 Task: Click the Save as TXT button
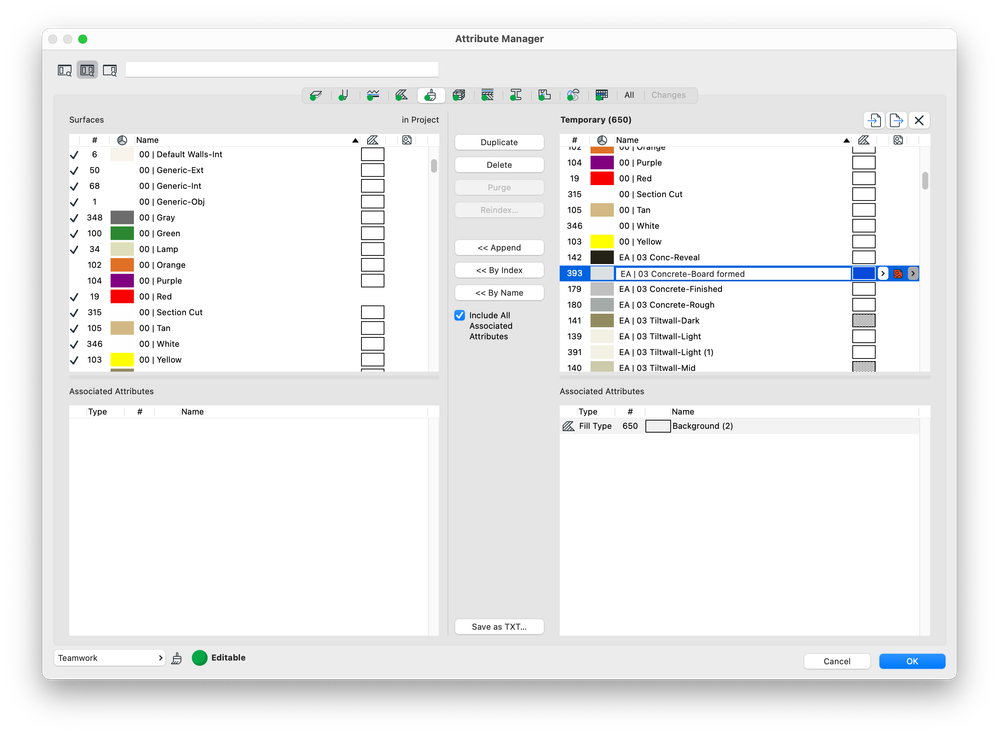(x=499, y=626)
